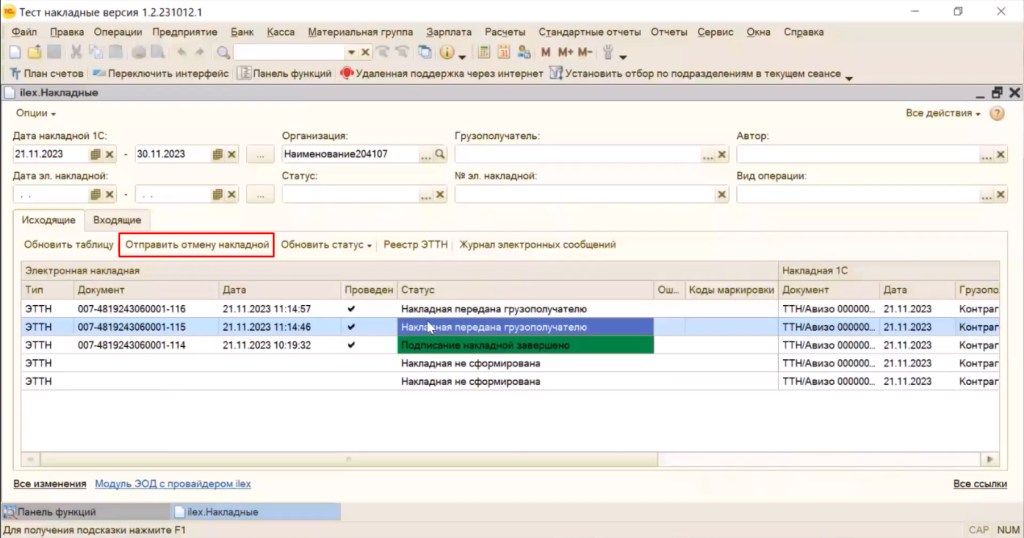This screenshot has height=538, width=1024.
Task: Open the Модуль ЭОД с провайдером ilex link
Action: coord(172,484)
